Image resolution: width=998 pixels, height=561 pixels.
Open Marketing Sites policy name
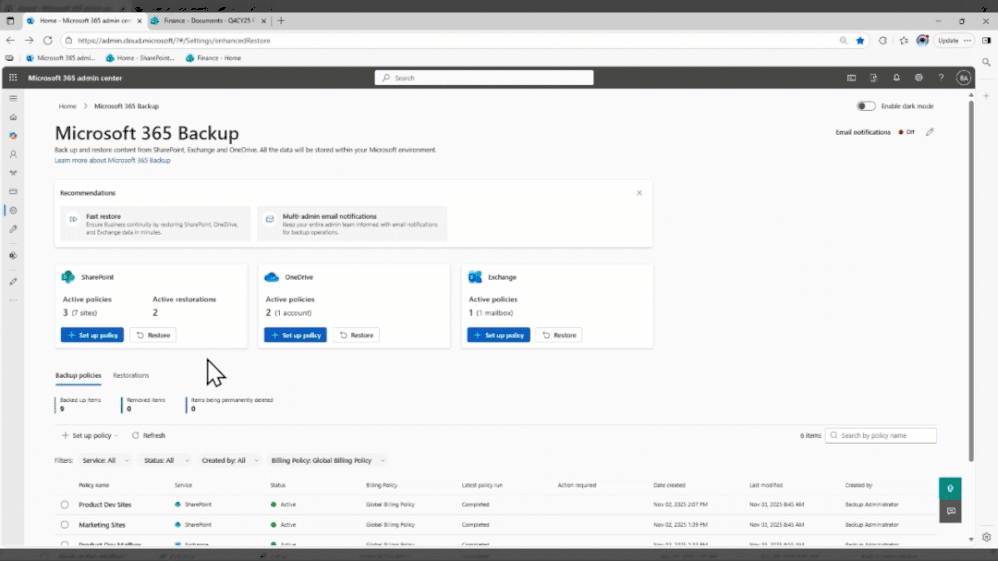[x=102, y=525]
